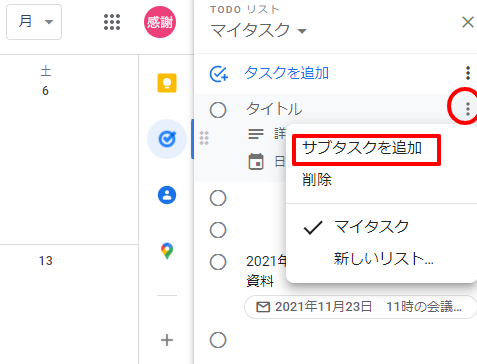477x364 pixels.
Task: Open list options menu beside タスクを追加
Action: click(468, 73)
